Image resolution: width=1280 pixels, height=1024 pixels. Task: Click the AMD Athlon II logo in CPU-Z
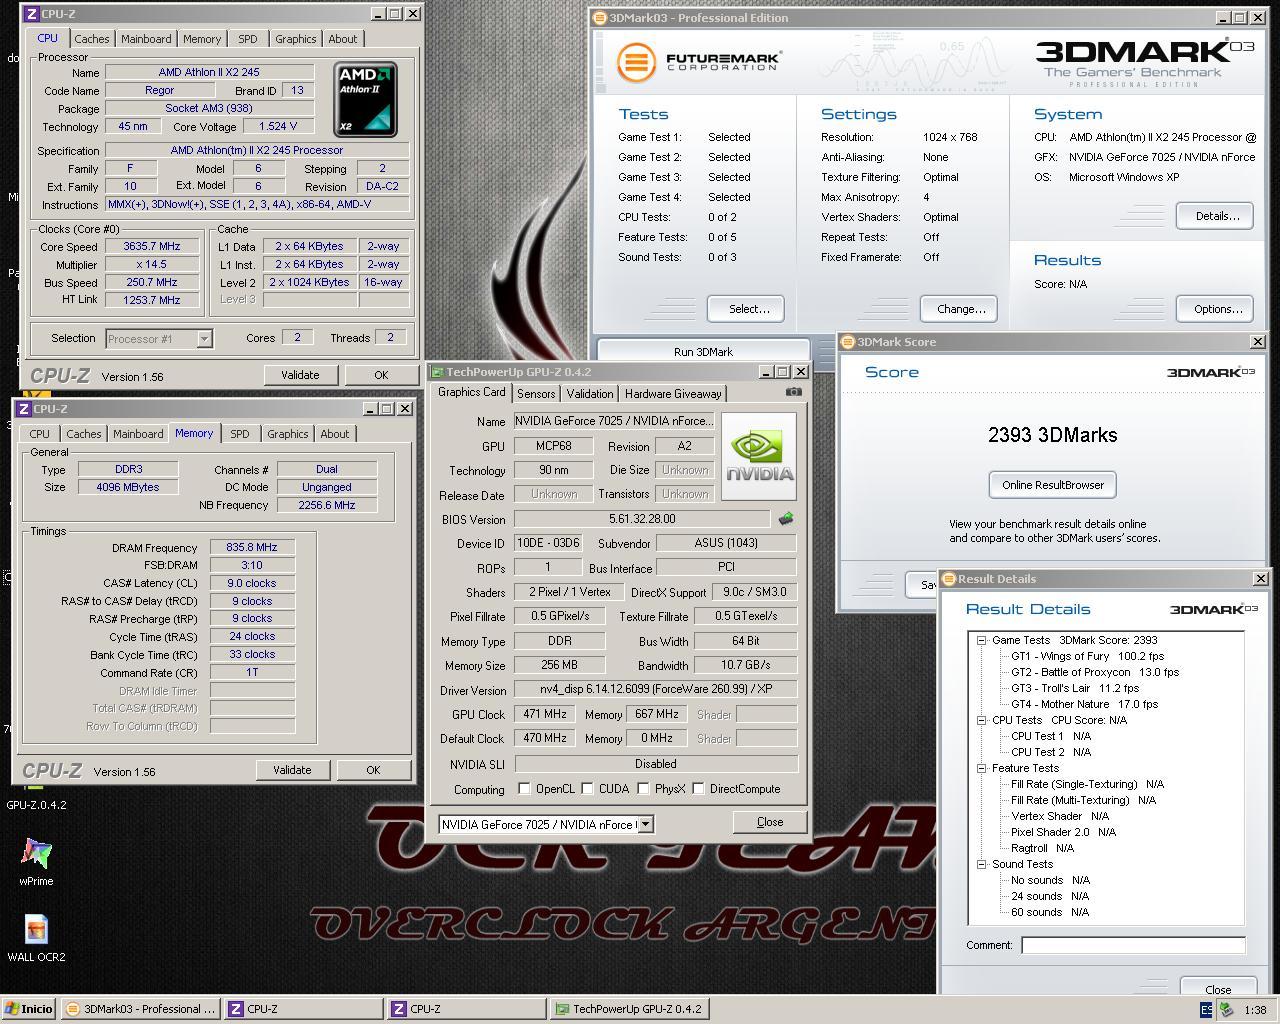pos(365,99)
